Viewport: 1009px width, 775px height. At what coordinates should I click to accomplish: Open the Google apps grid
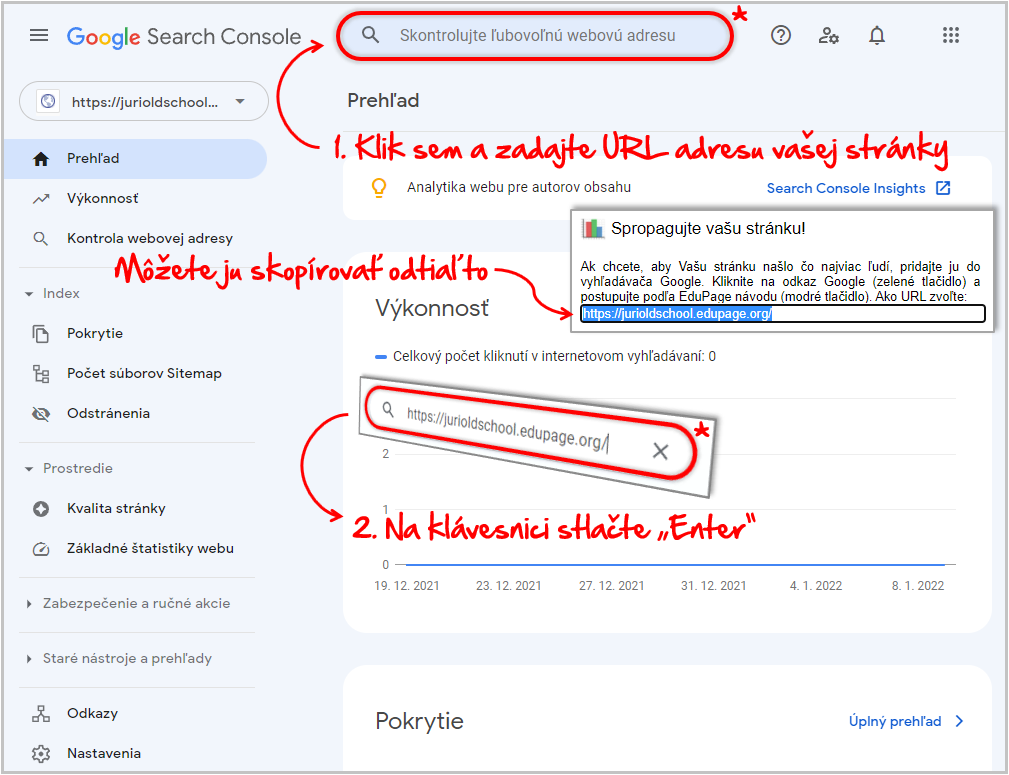pos(950,35)
